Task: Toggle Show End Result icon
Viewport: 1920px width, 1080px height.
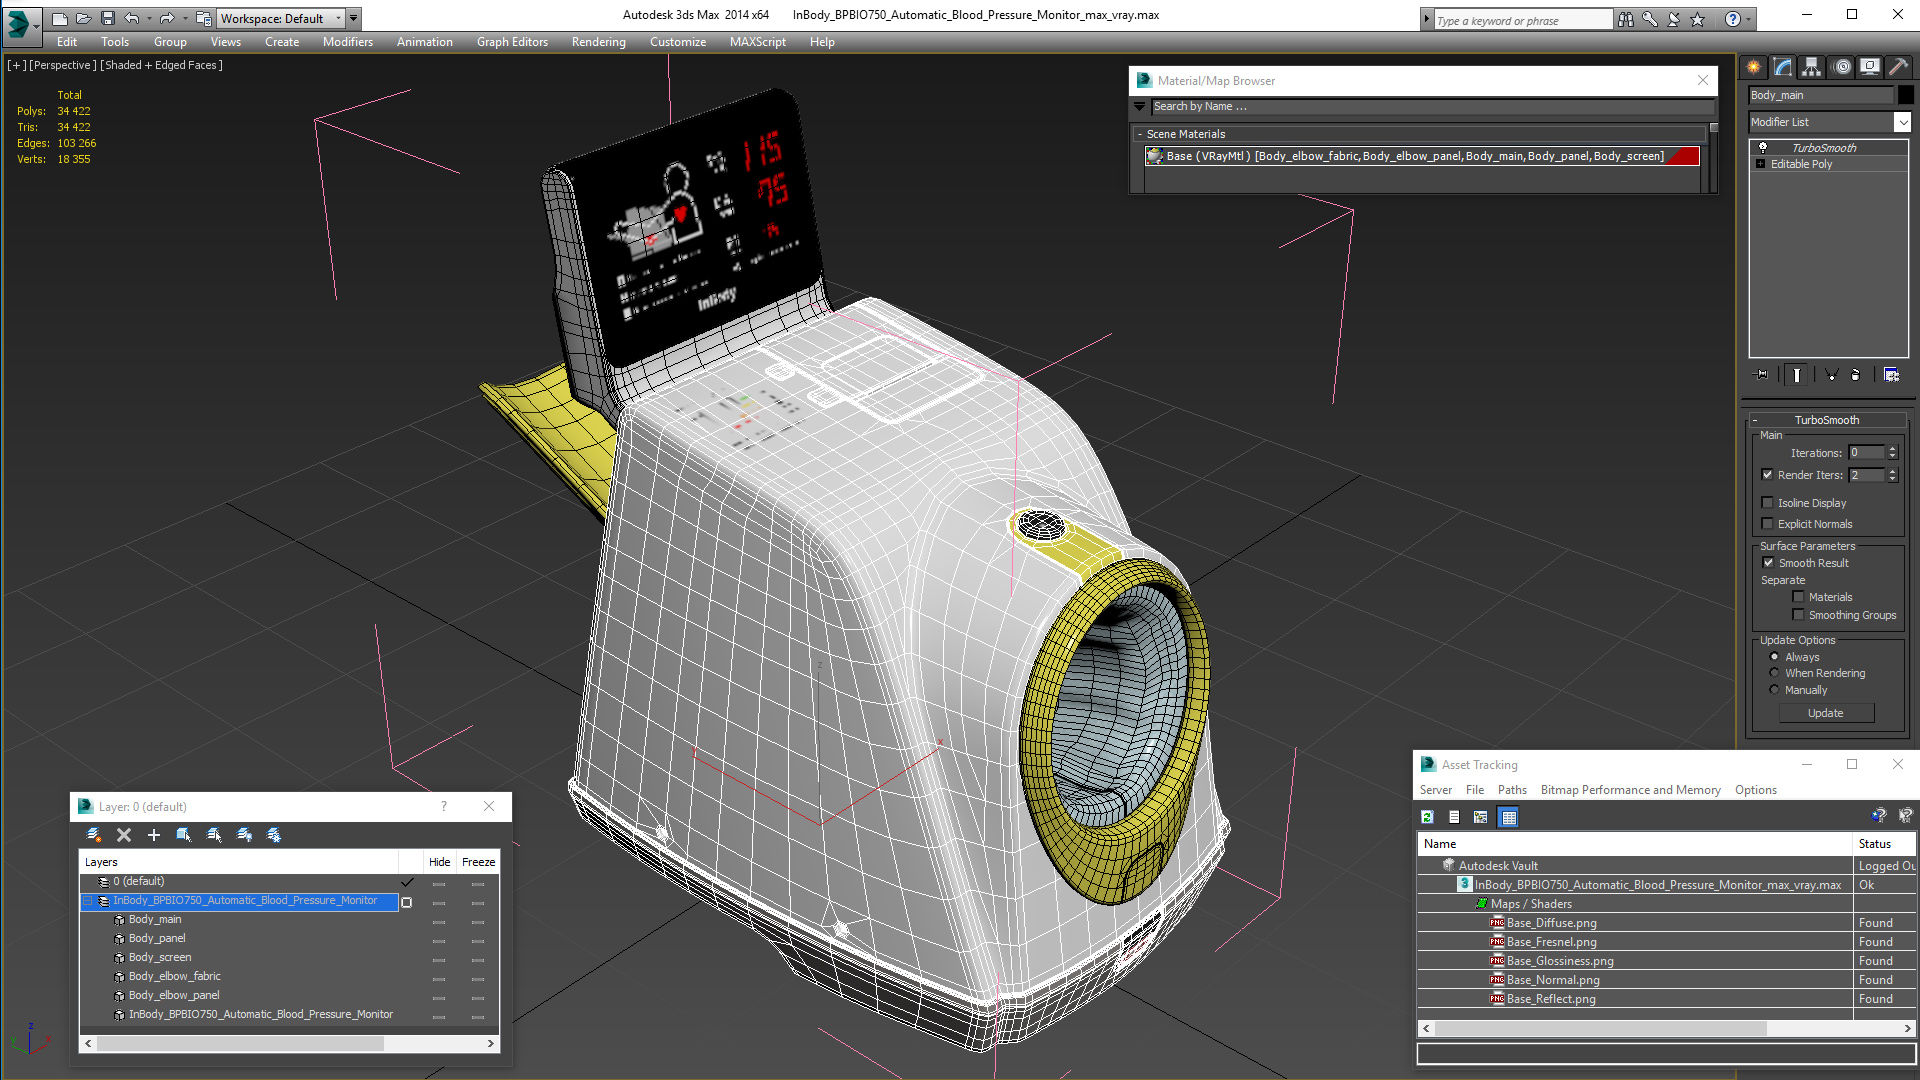Action: [x=1797, y=374]
